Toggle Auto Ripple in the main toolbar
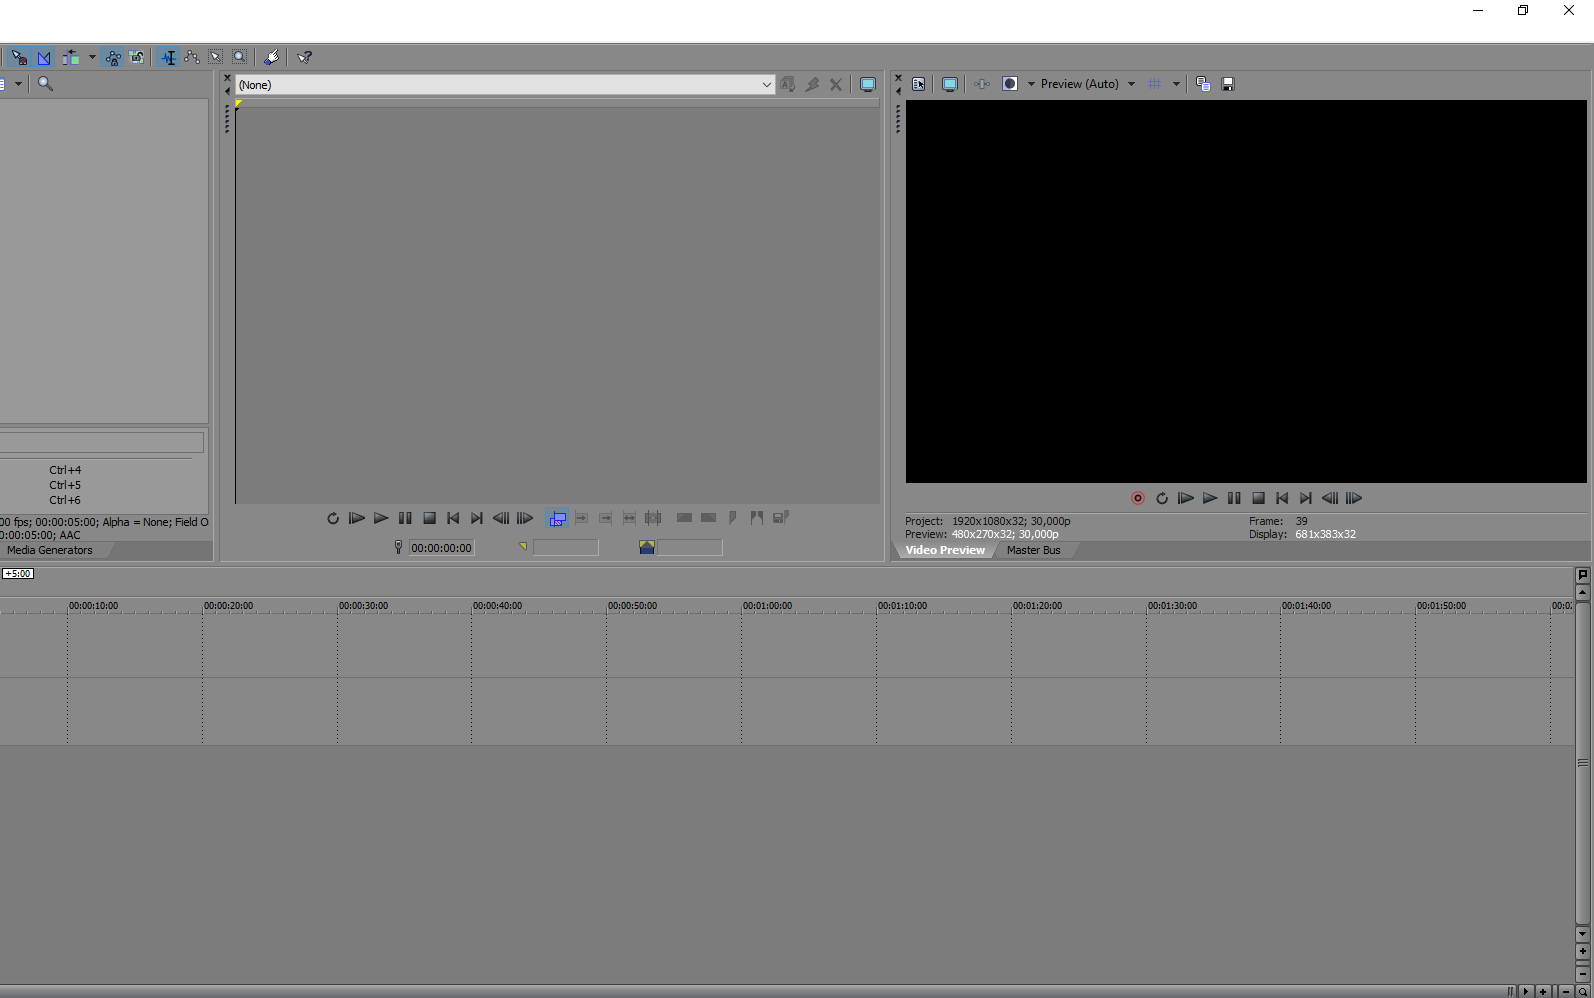The width and height of the screenshot is (1594, 998). pos(70,57)
